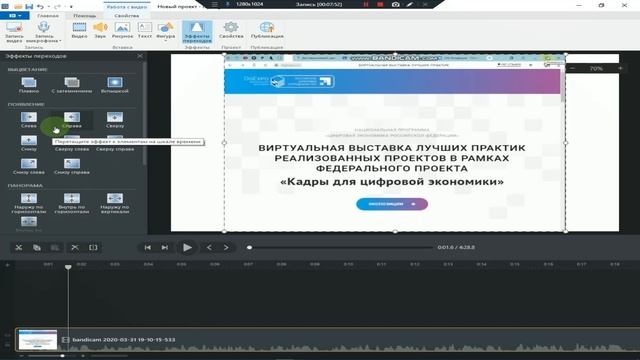The width and height of the screenshot is (640, 360).
Task: Open the blue file menu button
Action: [x=14, y=16]
